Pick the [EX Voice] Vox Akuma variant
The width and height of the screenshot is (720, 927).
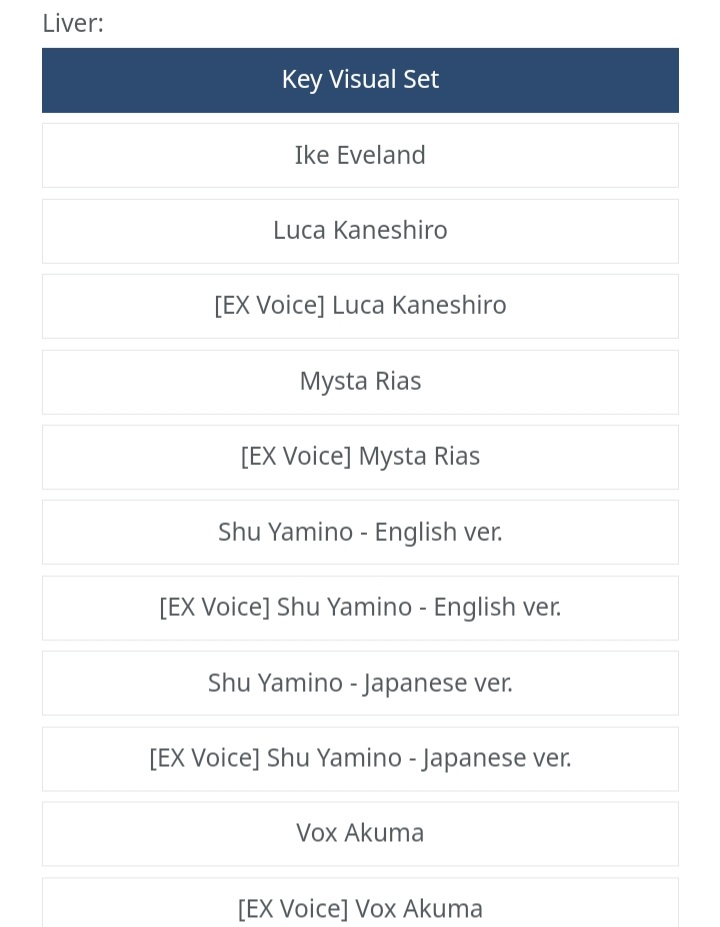pyautogui.click(x=360, y=907)
